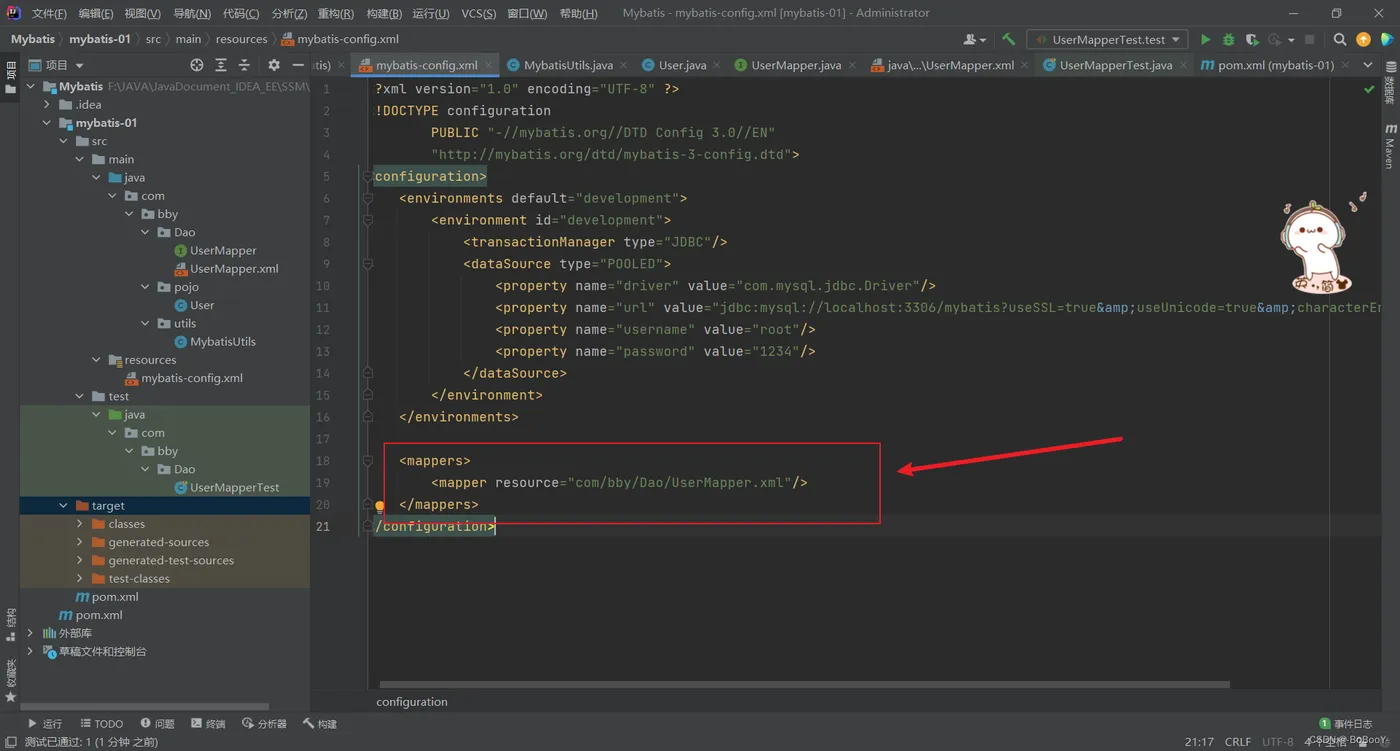Collapse the mybatis-01 module node
This screenshot has height=751, width=1400.
47,123
